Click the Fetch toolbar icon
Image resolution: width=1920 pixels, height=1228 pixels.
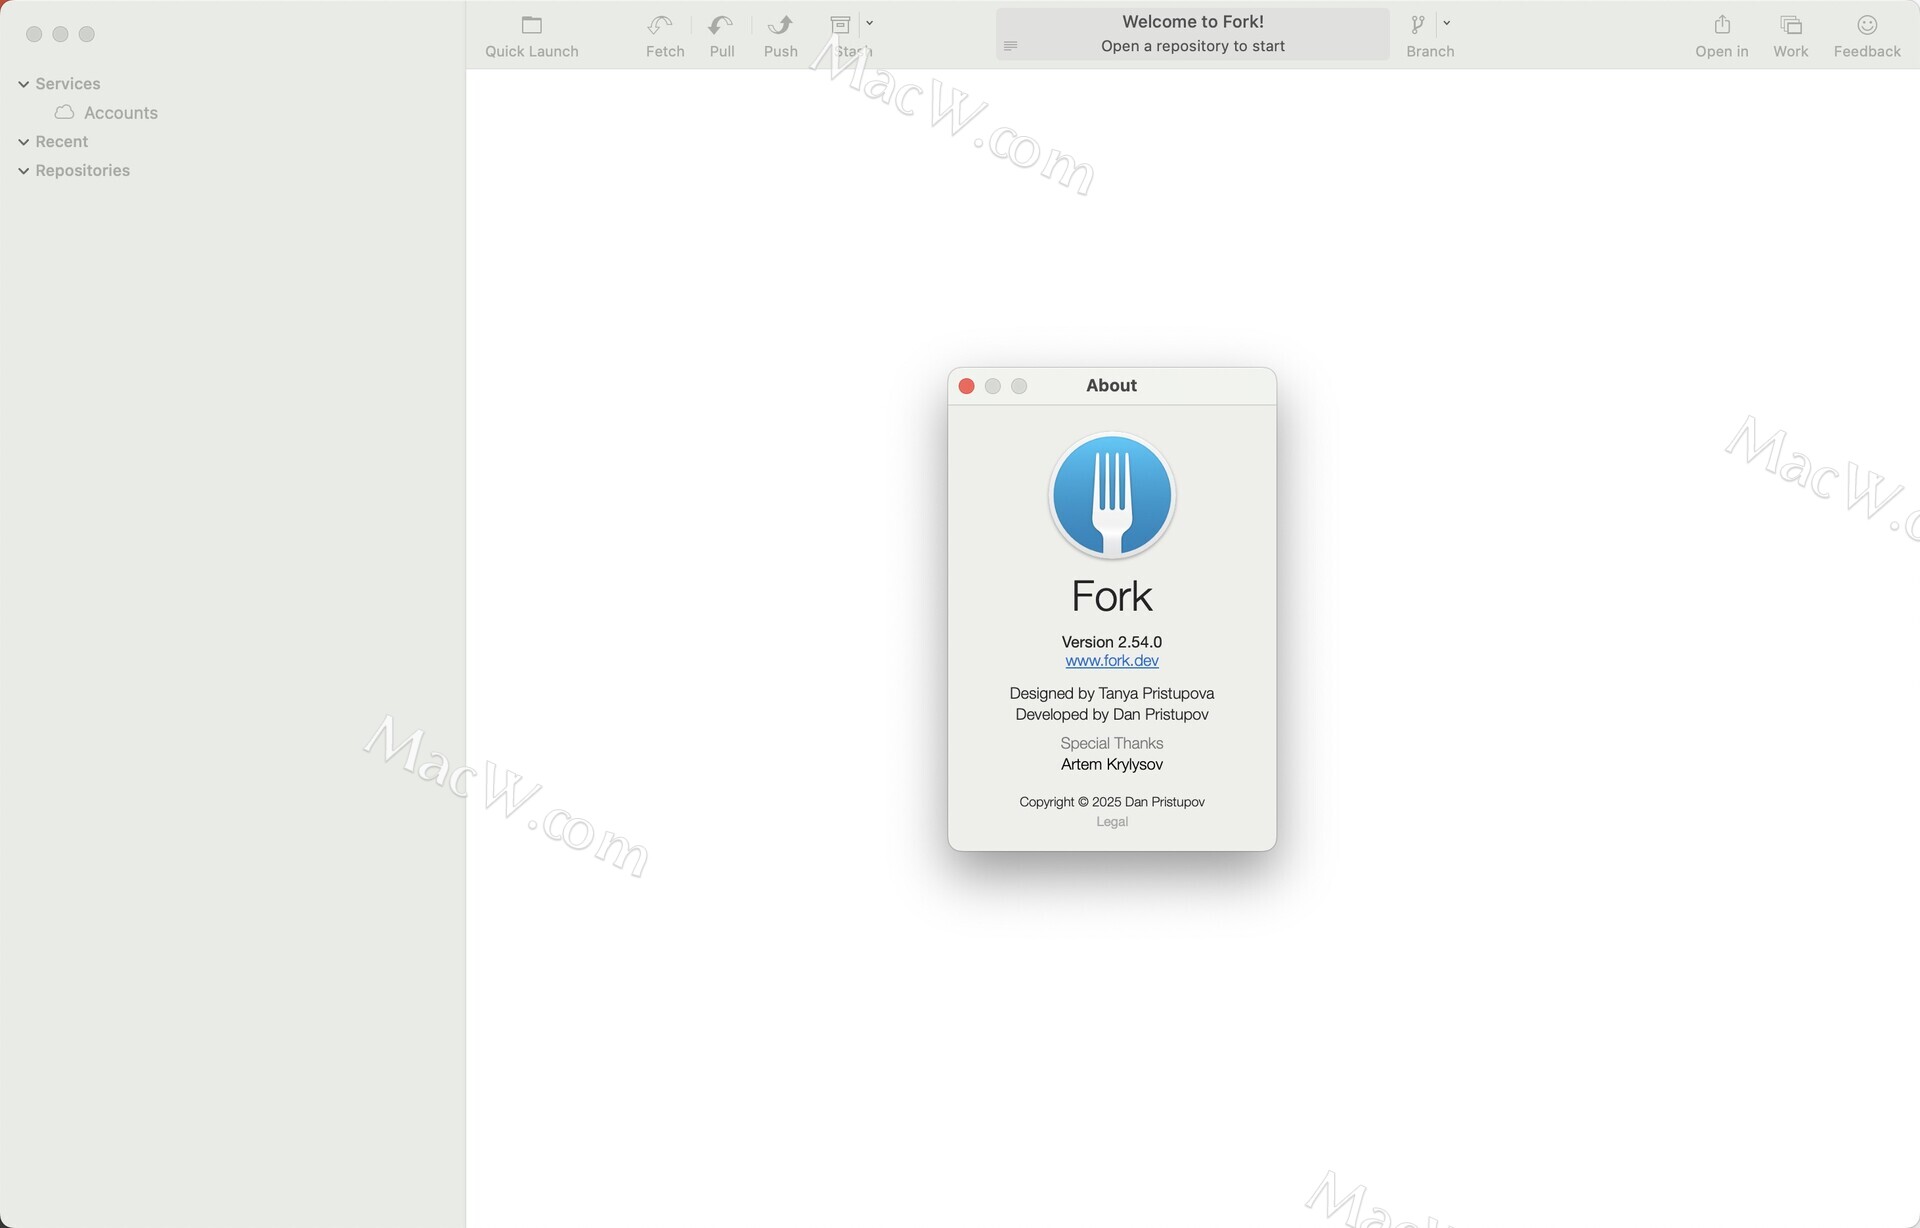click(660, 25)
